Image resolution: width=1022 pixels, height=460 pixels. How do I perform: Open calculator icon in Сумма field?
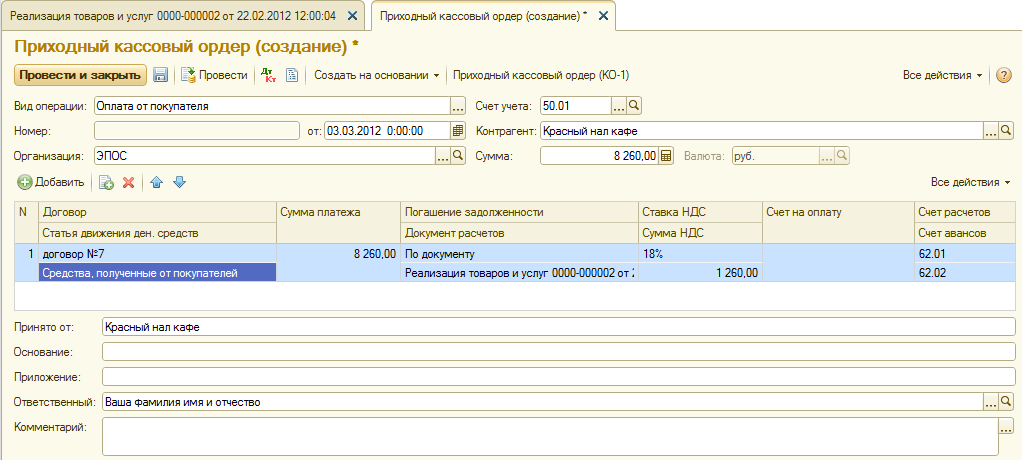[x=667, y=156]
